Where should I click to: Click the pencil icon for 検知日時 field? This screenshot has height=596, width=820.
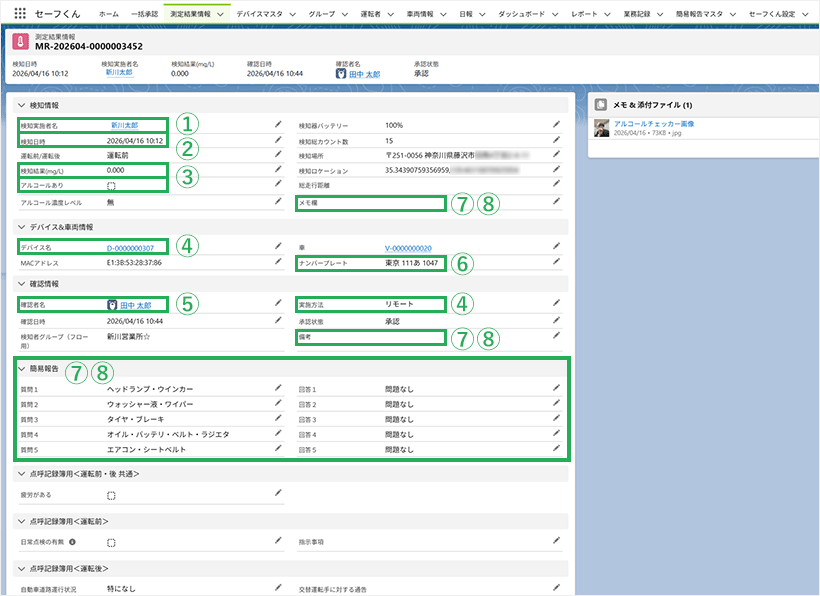click(x=278, y=140)
